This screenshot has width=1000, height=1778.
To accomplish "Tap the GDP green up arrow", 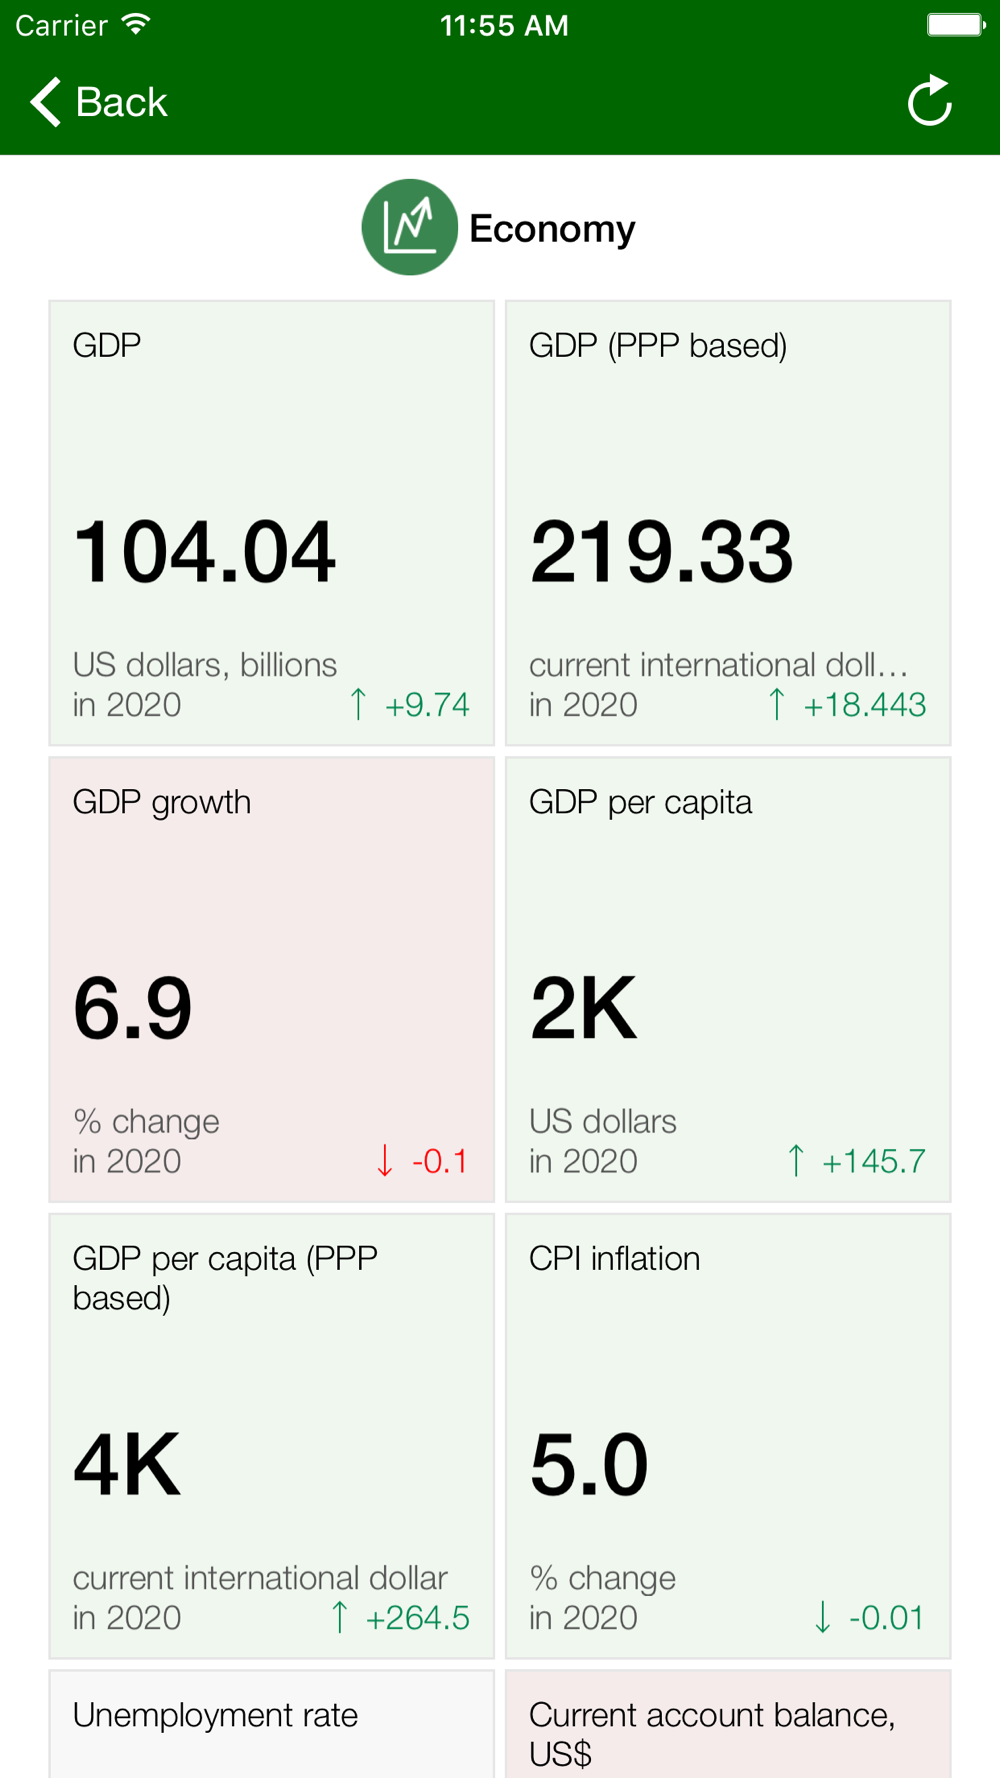I will click(358, 704).
